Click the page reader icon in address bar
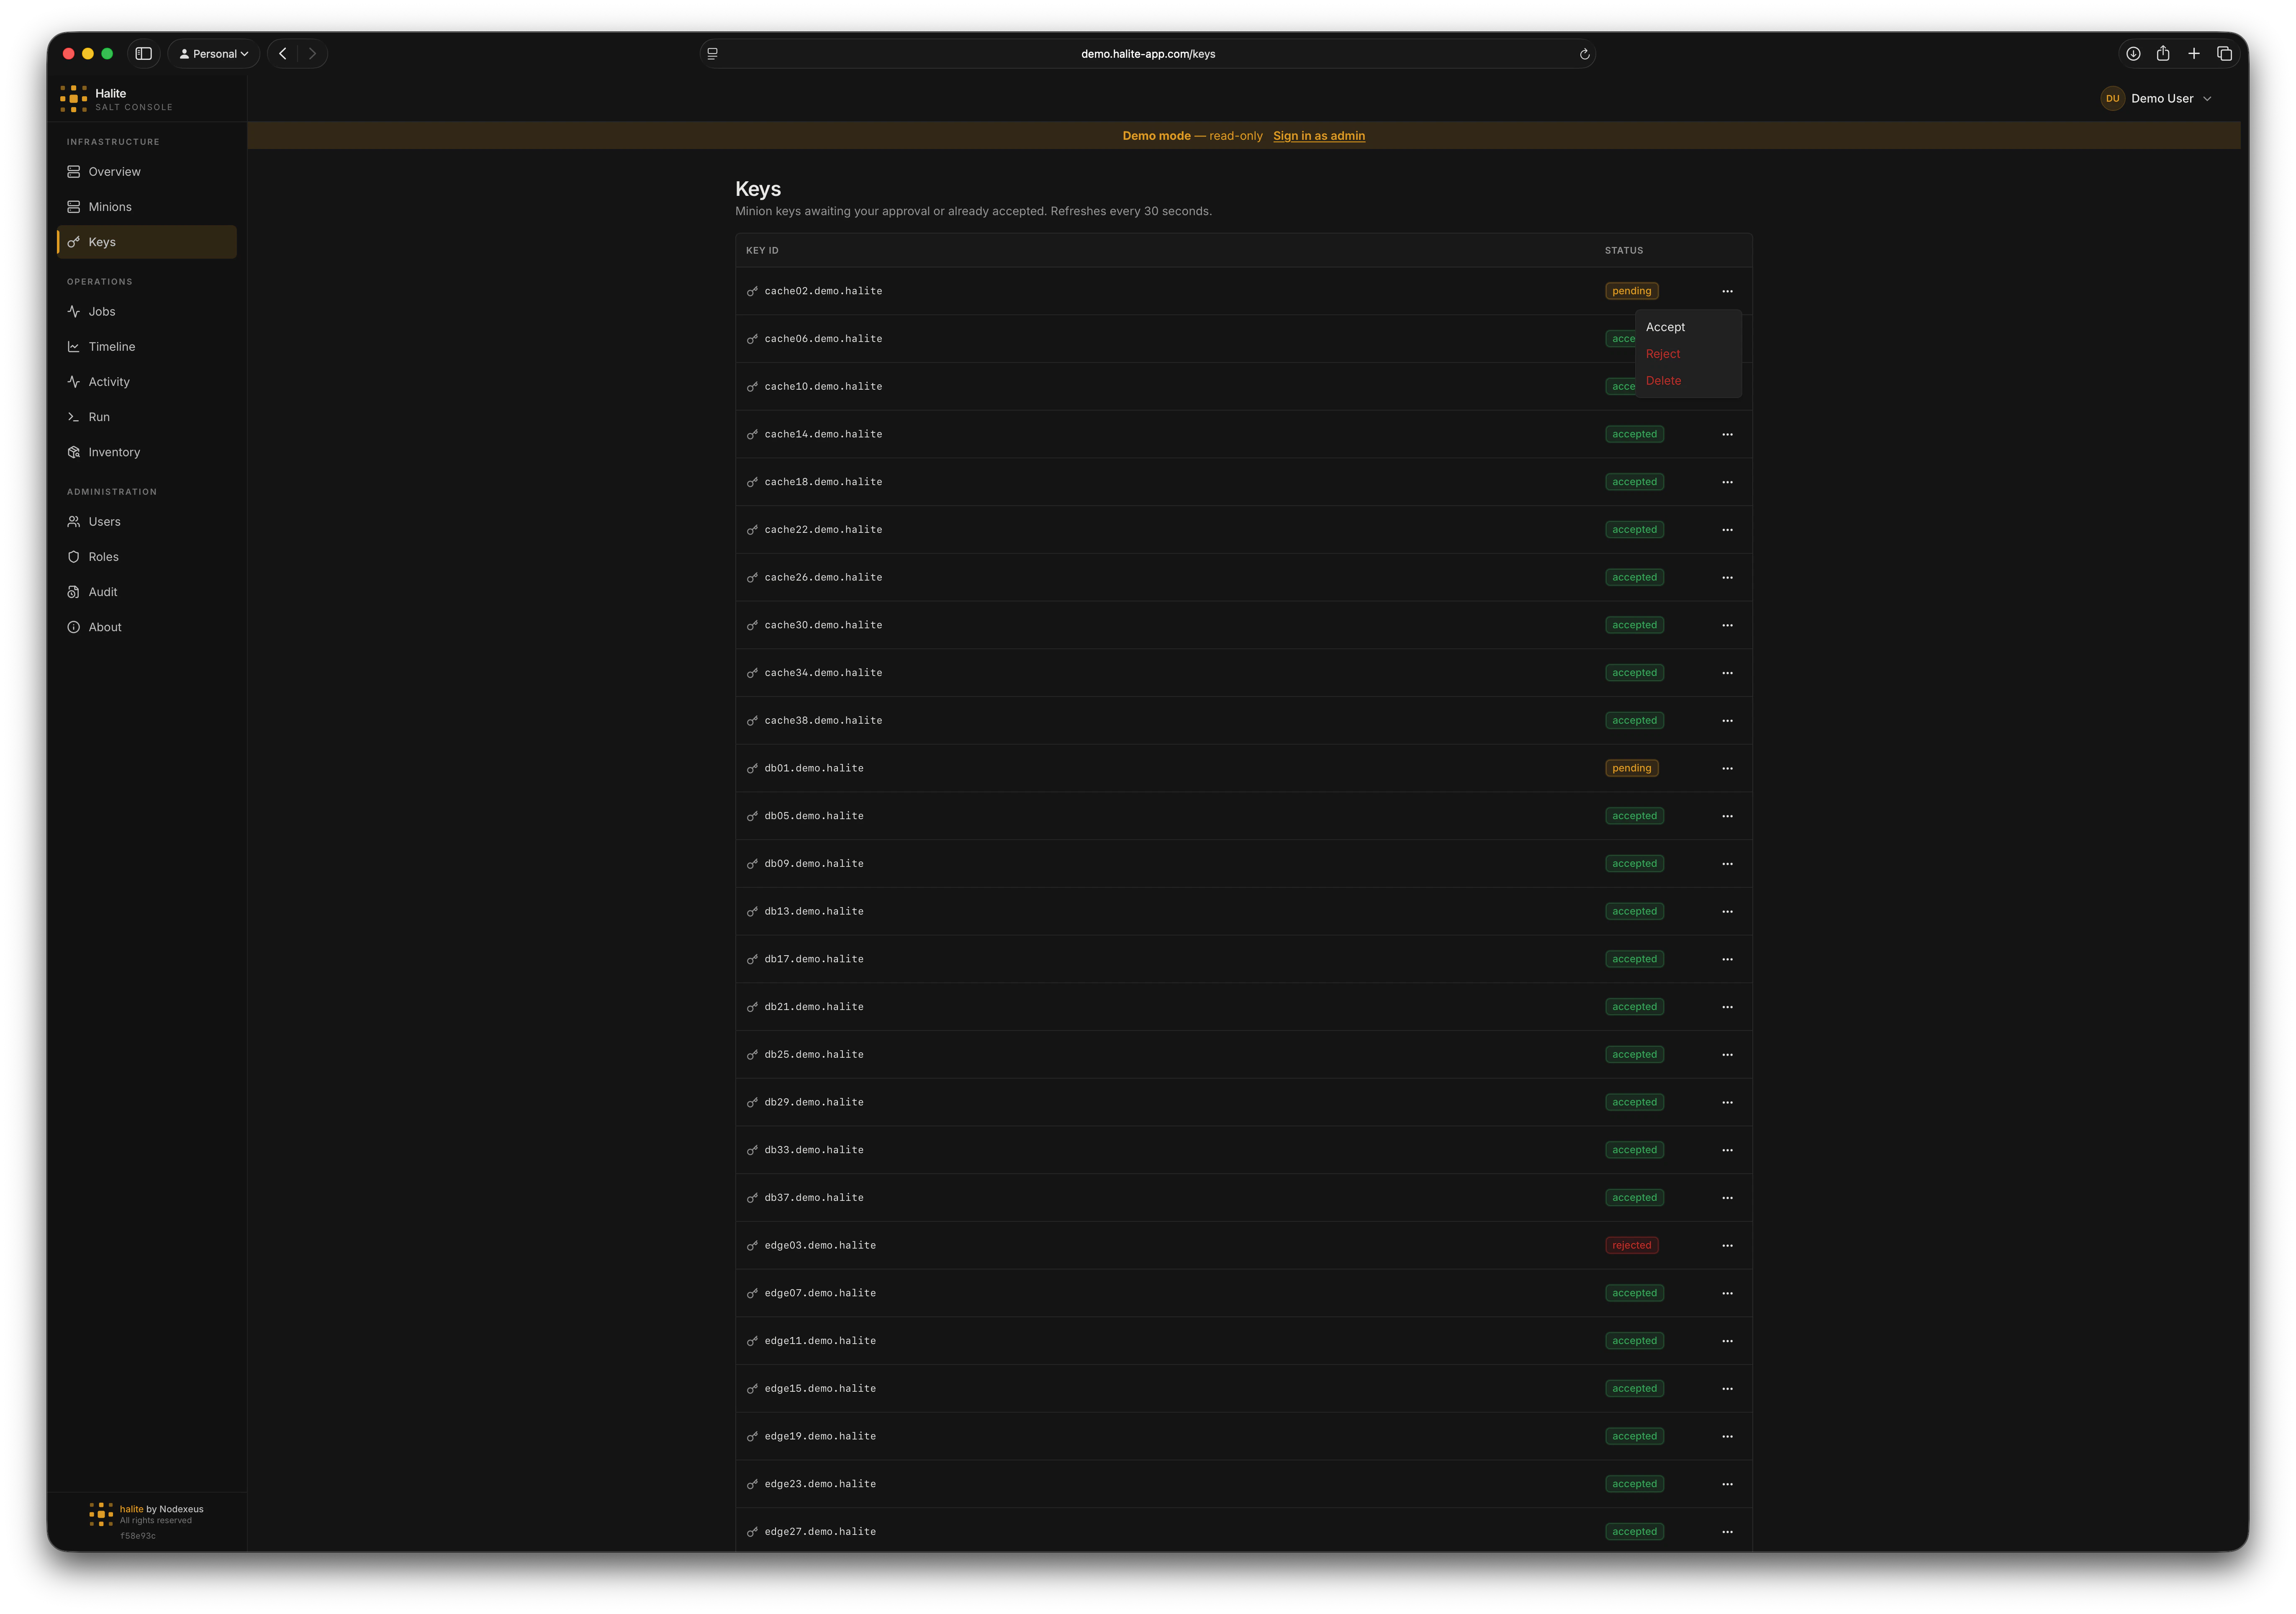This screenshot has height=1614, width=2296. [x=712, y=54]
